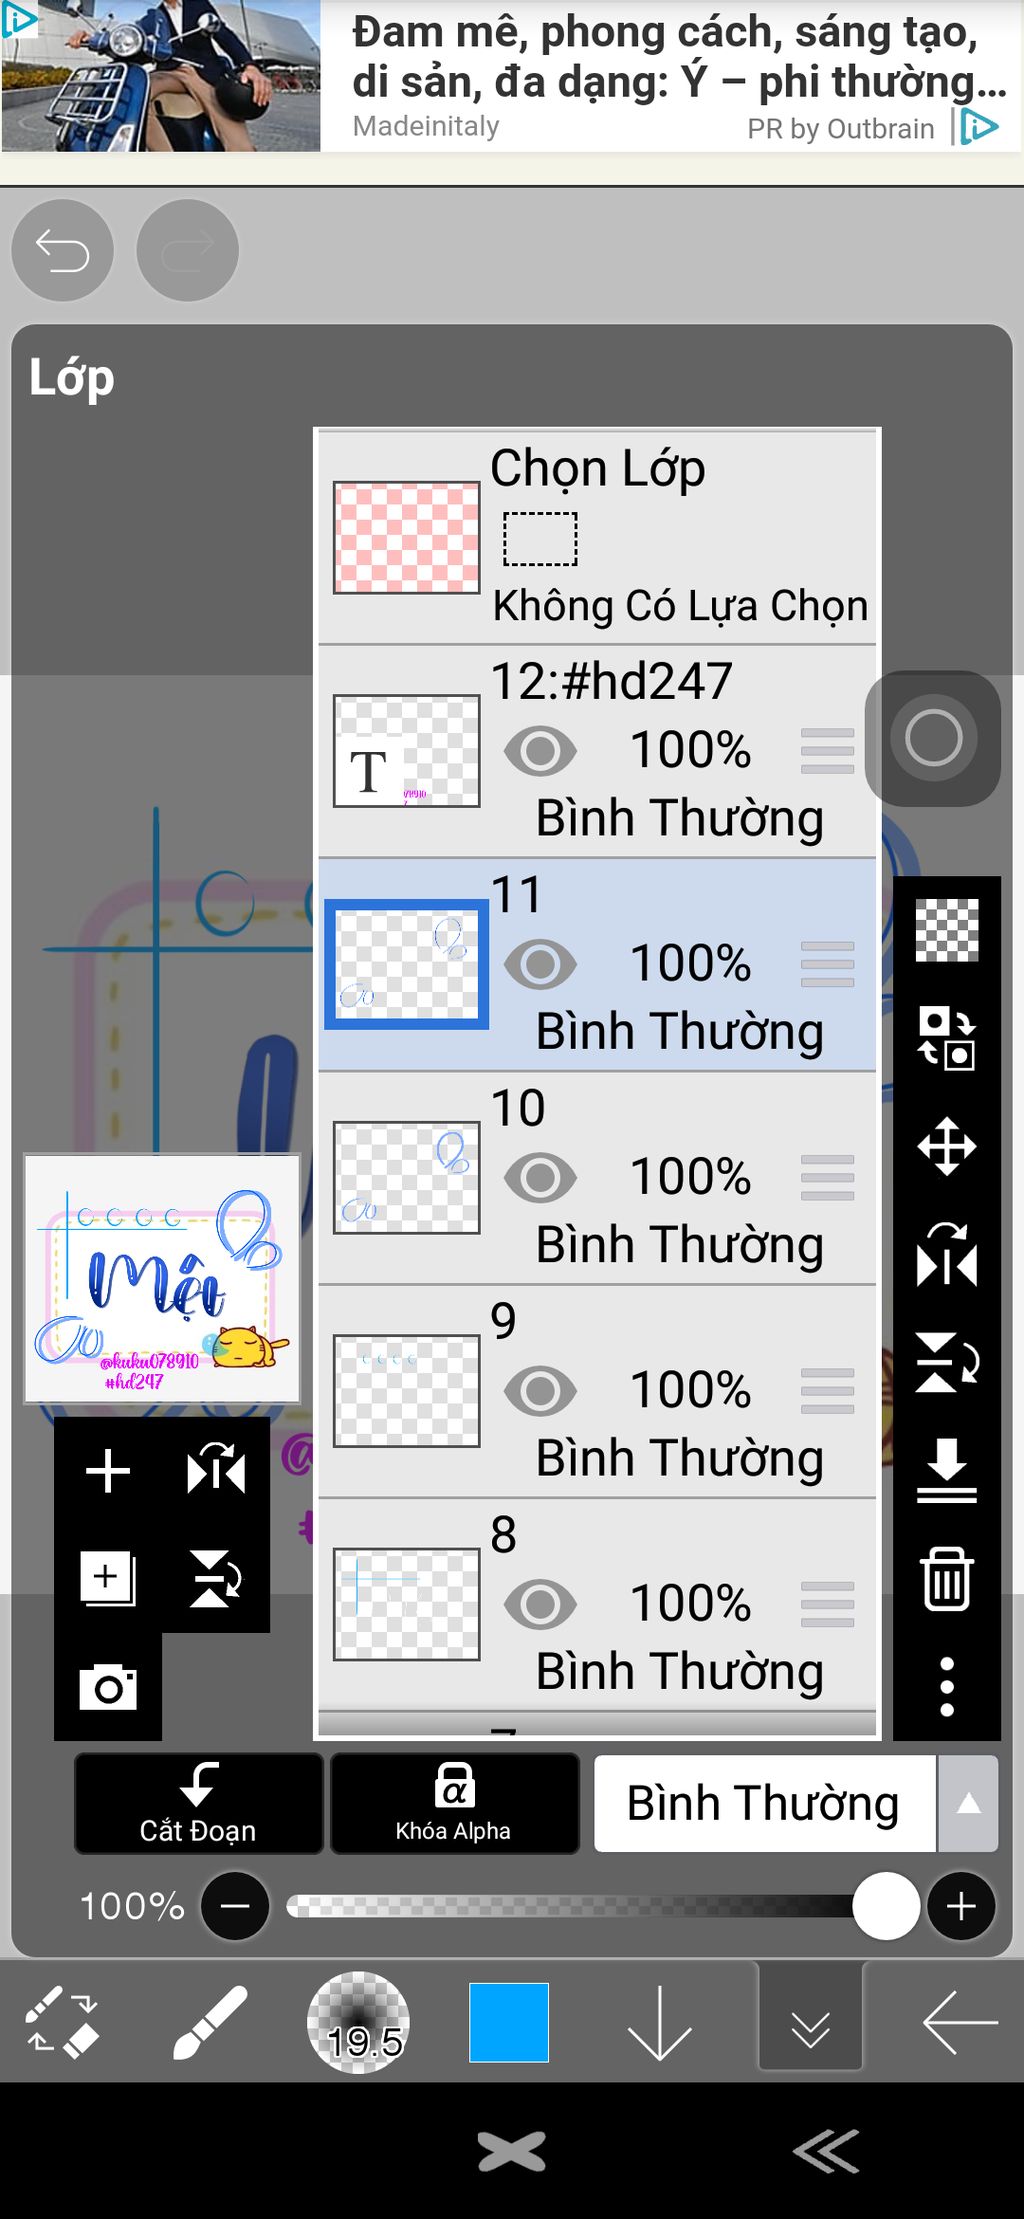This screenshot has height=2219, width=1024.
Task: Add a new layer with plus icon
Action: (x=108, y=1471)
